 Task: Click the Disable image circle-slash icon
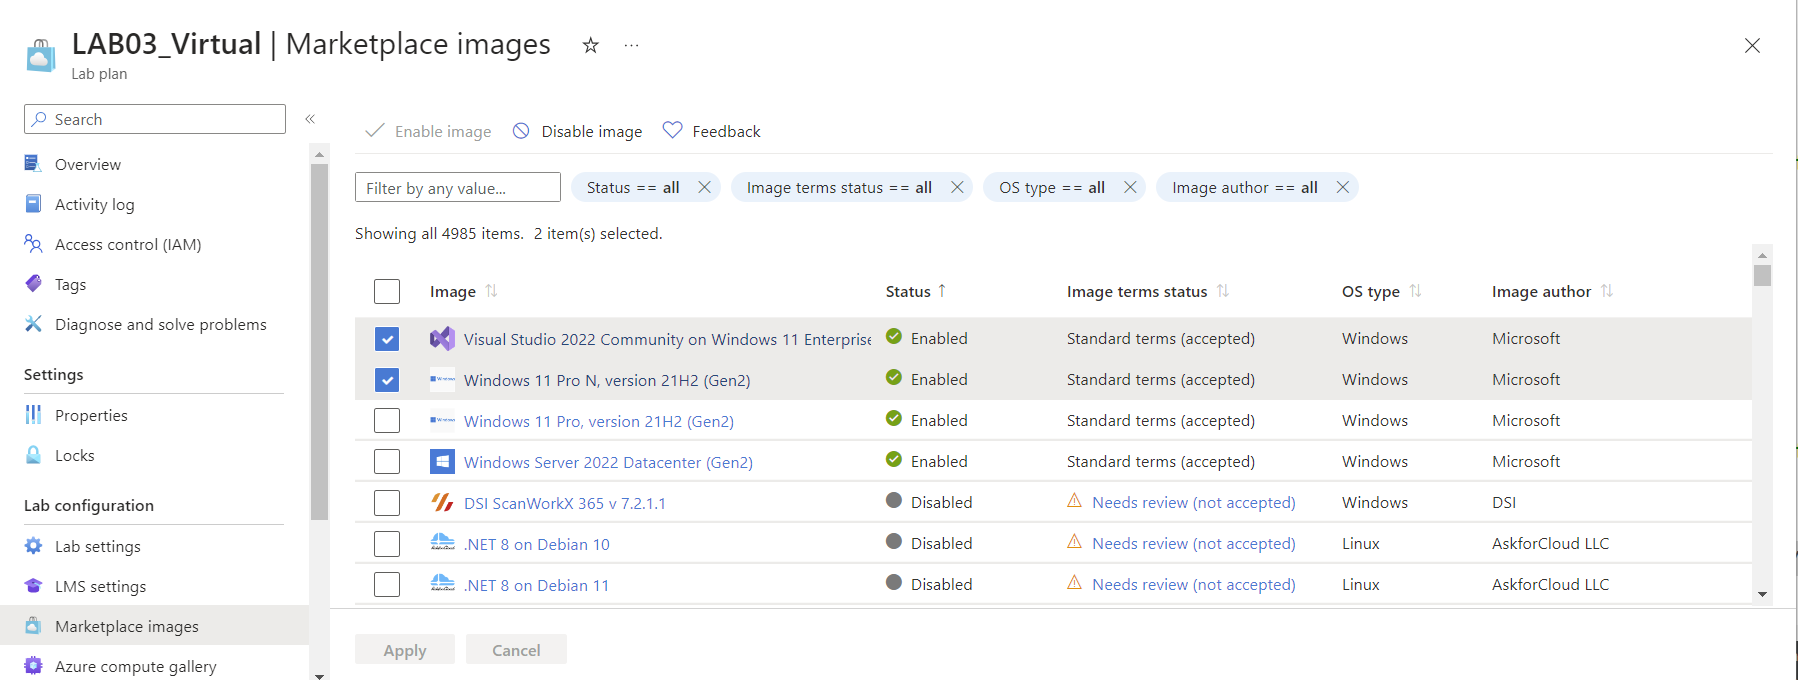(x=521, y=131)
